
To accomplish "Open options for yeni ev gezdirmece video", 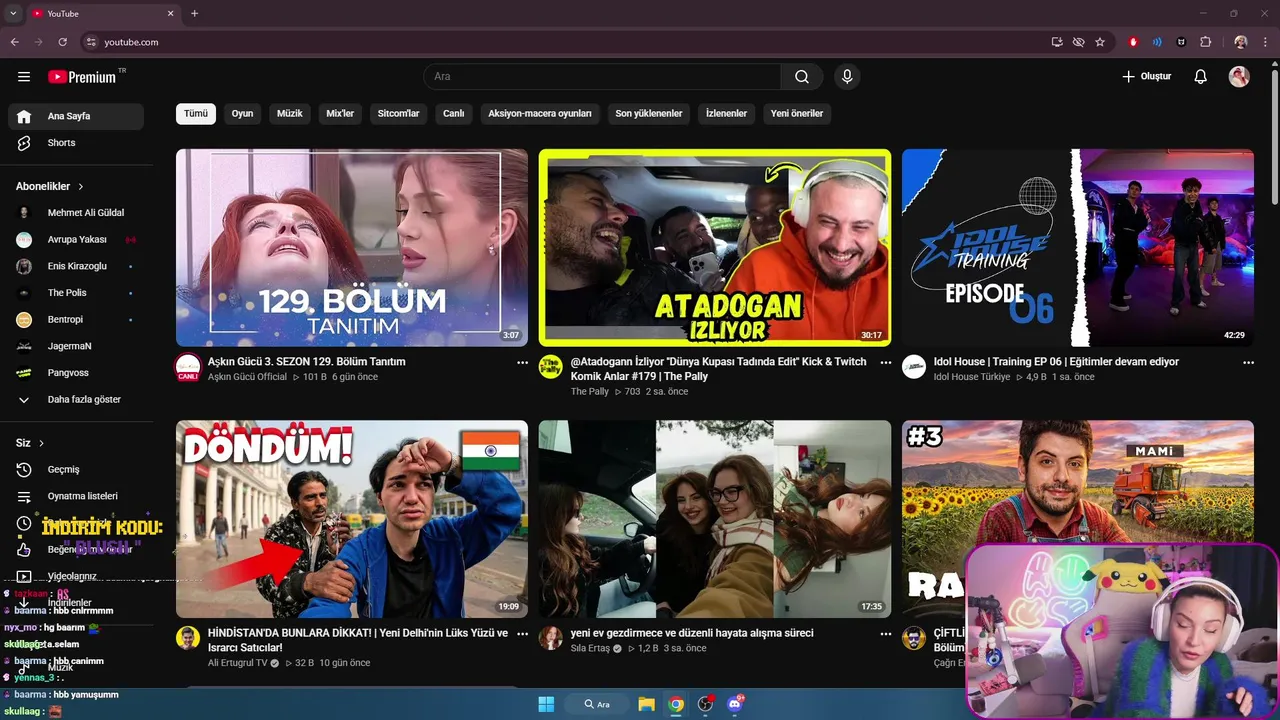I will click(x=885, y=634).
